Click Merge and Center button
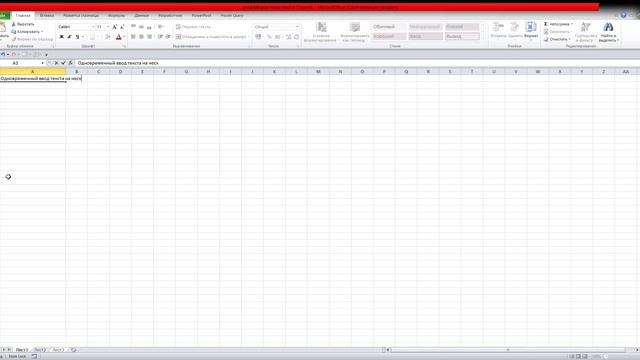 (211, 37)
